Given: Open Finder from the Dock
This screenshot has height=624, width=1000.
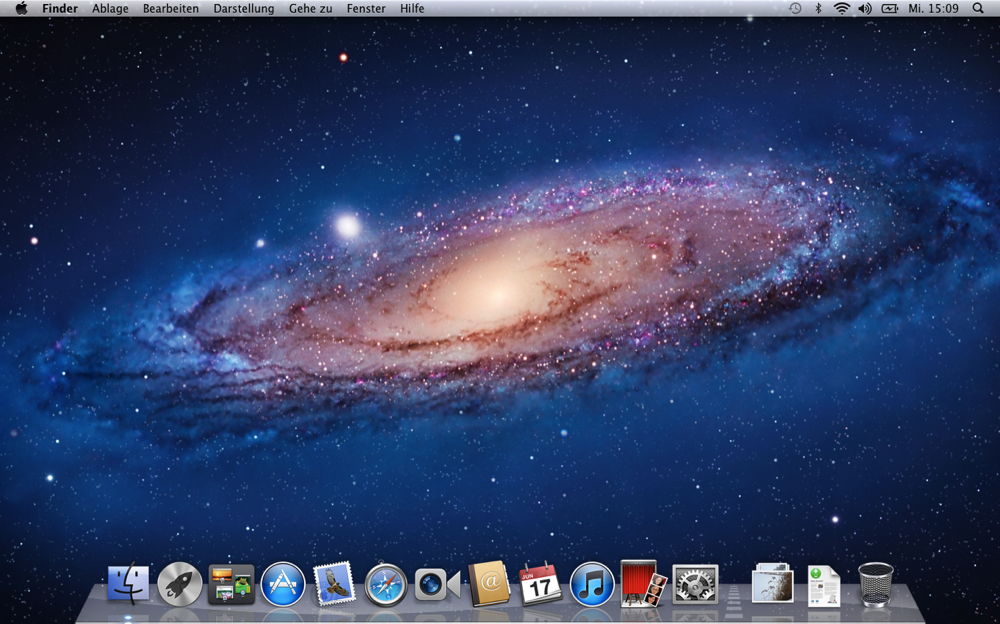Looking at the screenshot, I should 128,584.
